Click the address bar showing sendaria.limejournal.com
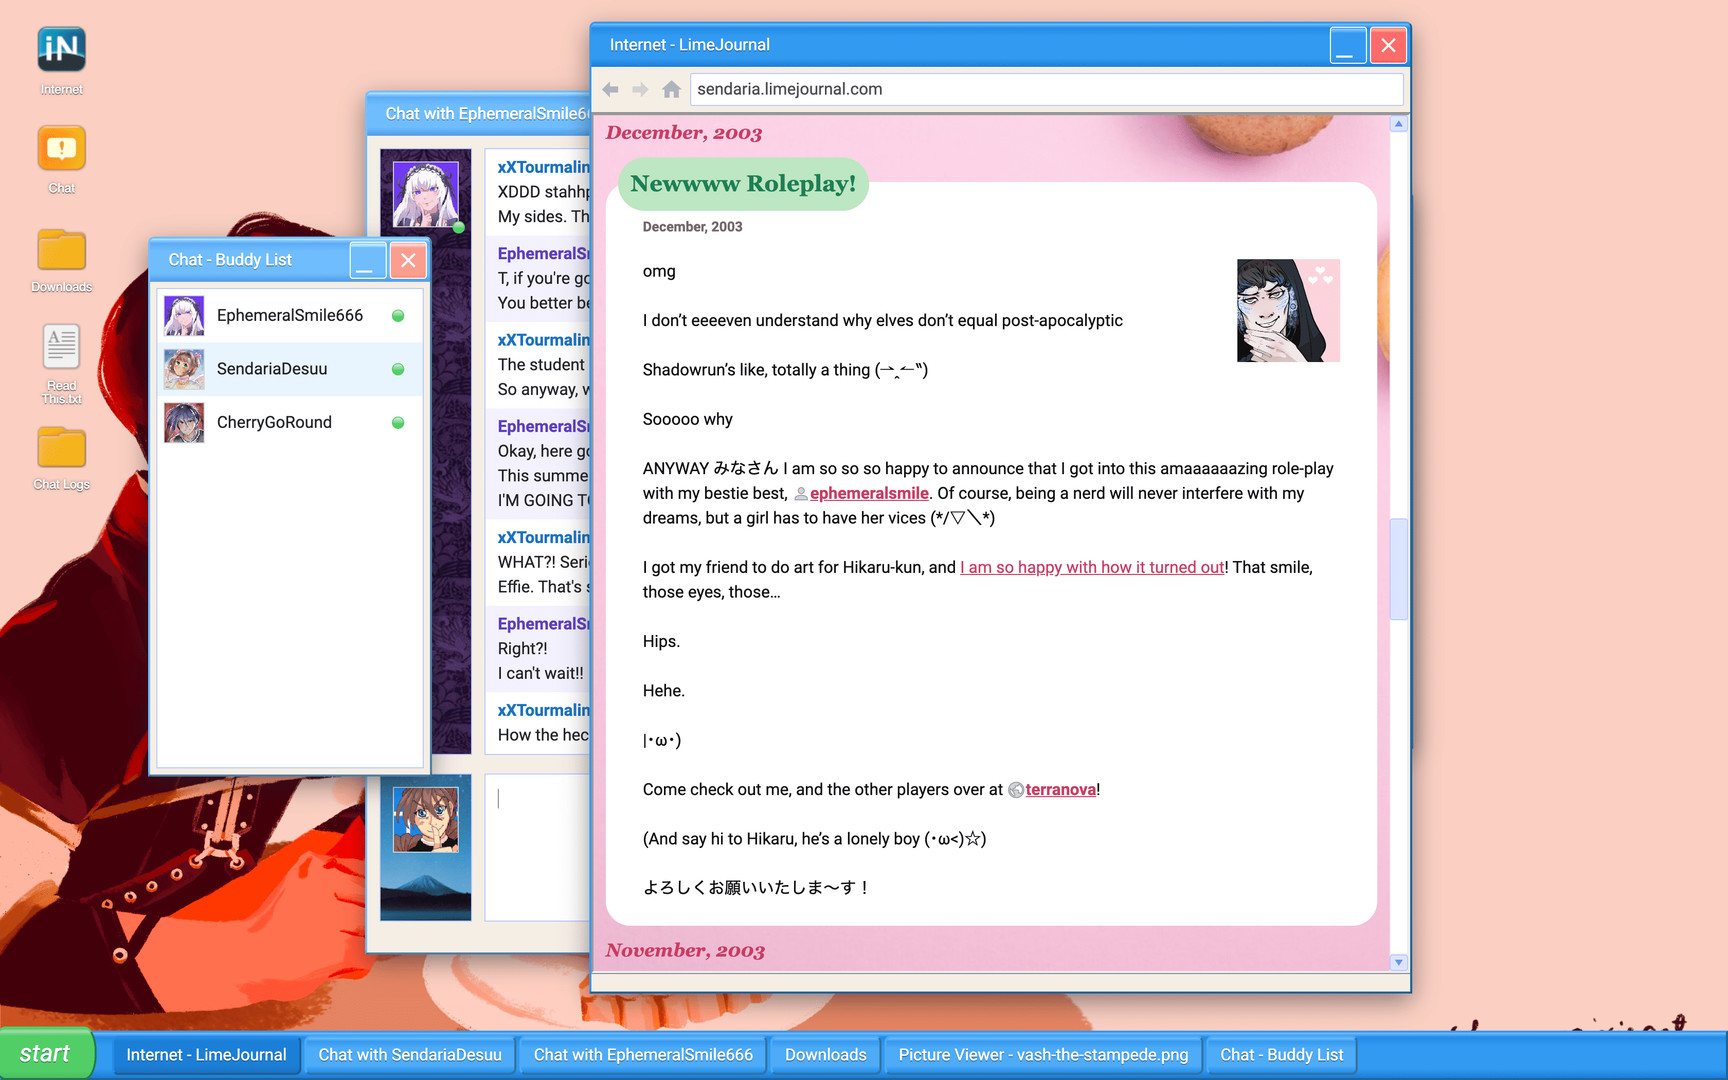The width and height of the screenshot is (1728, 1080). (x=1046, y=89)
